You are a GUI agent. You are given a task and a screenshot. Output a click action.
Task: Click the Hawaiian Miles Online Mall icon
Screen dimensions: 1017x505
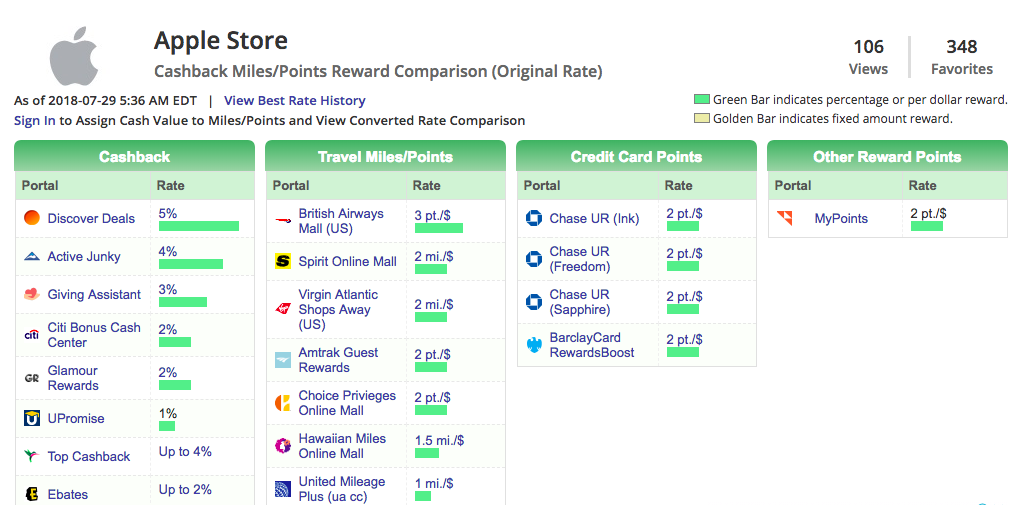pyautogui.click(x=283, y=446)
